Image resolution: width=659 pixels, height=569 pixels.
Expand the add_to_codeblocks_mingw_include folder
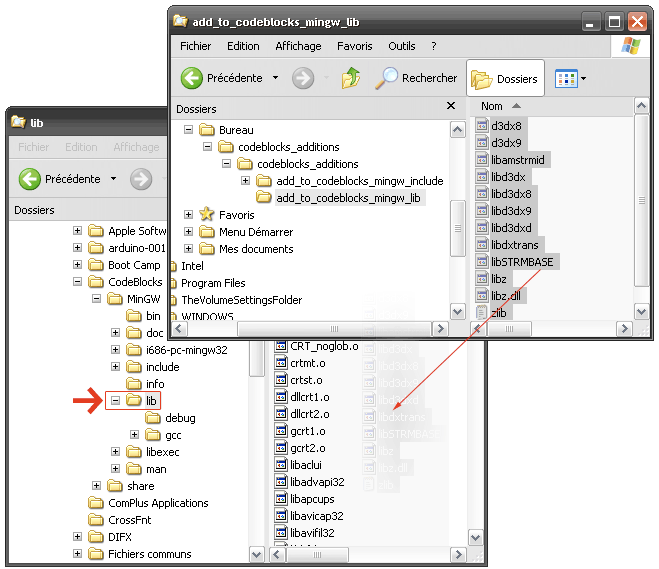point(245,181)
